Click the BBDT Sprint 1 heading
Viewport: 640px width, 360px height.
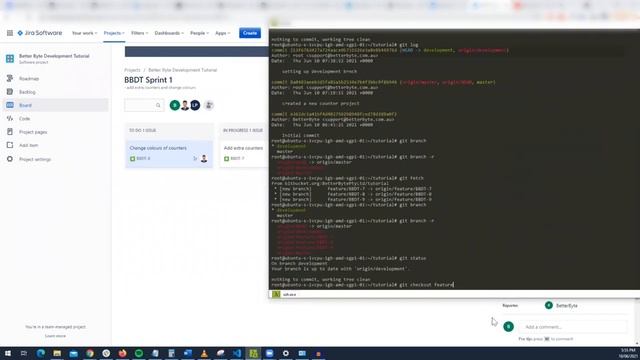148,80
